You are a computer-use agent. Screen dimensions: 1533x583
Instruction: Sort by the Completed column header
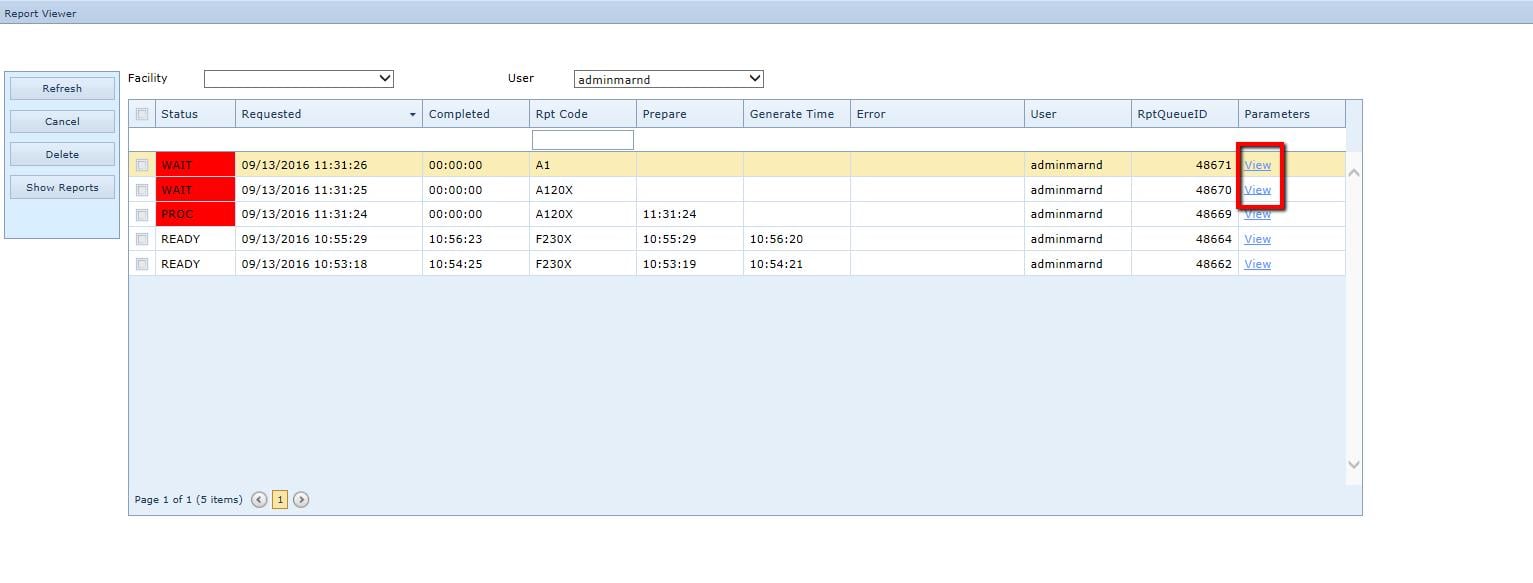click(476, 114)
